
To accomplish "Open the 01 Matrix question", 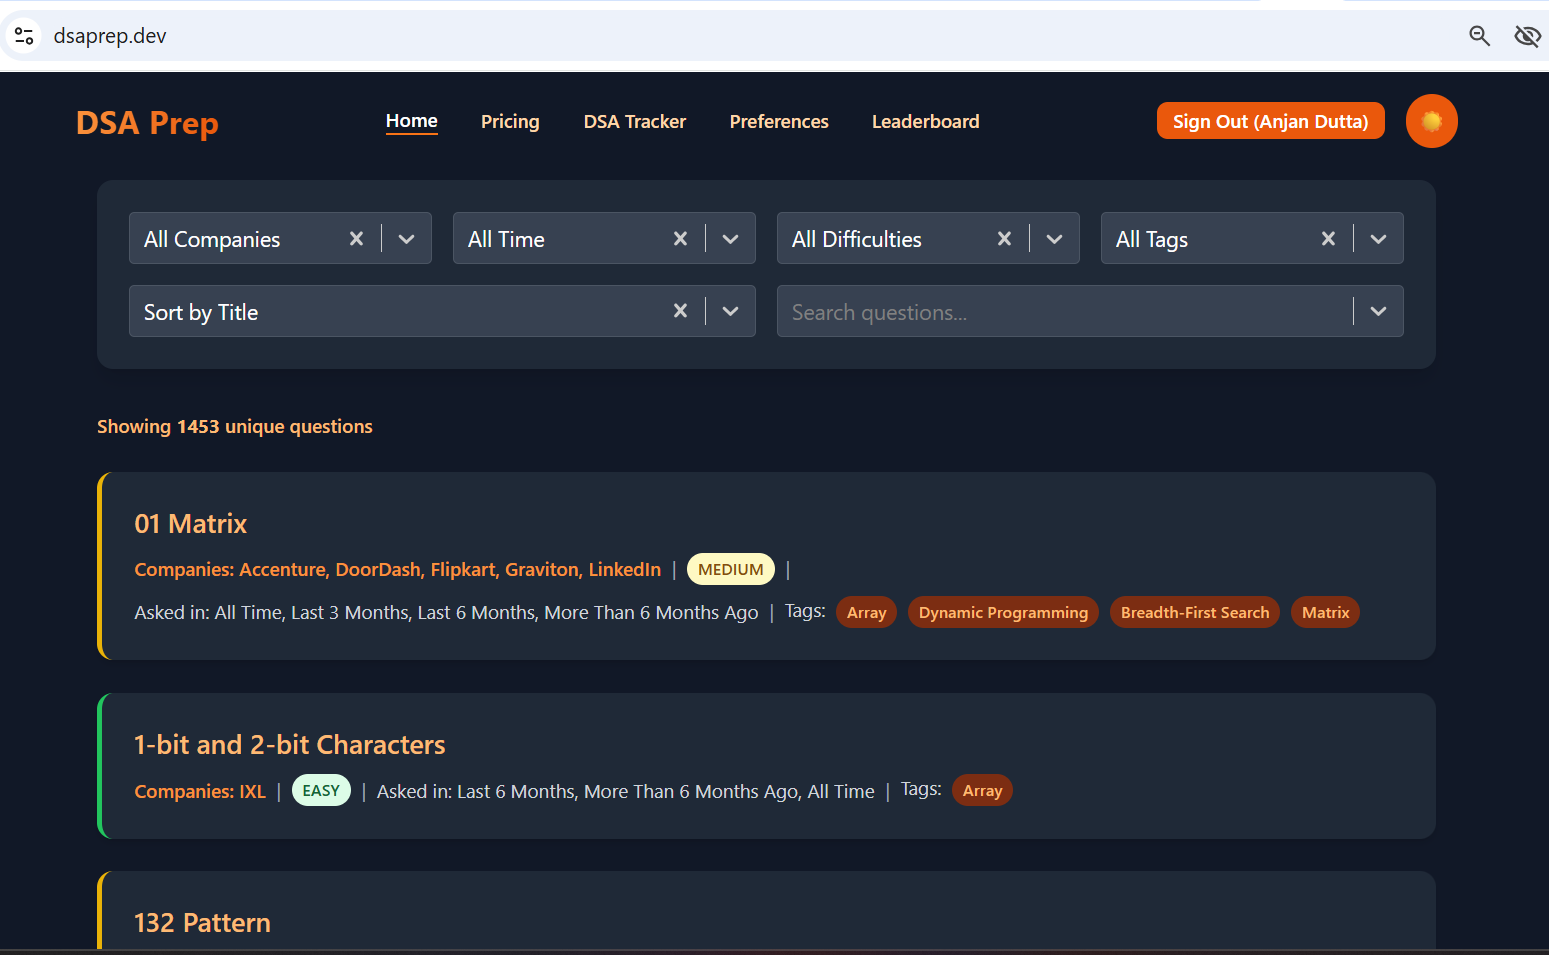I will (190, 524).
